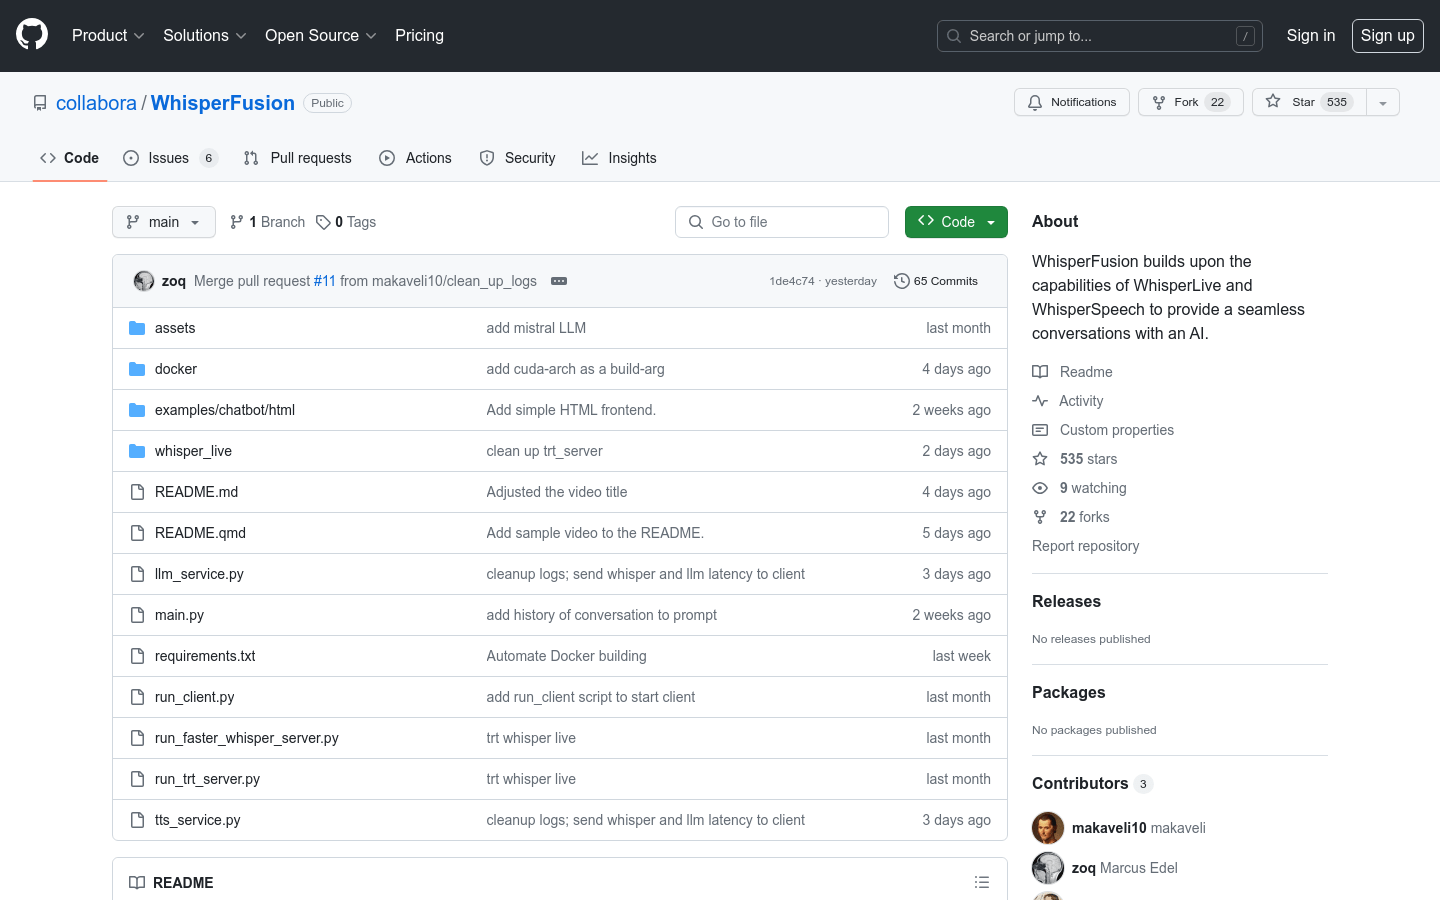
Task: Switch to the Issues tab
Action: point(169,158)
